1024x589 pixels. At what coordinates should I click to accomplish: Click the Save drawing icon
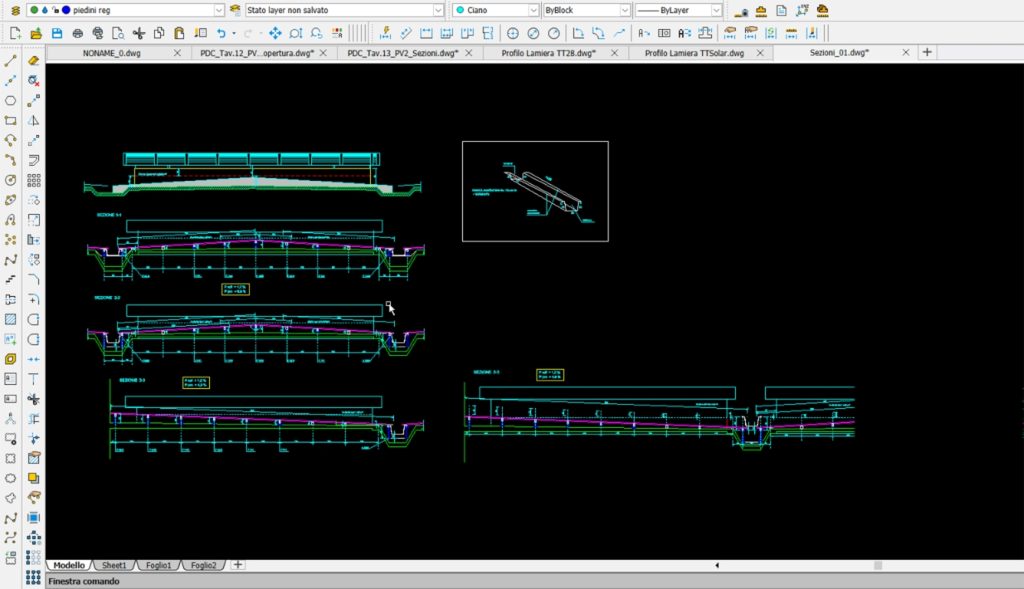tap(57, 33)
